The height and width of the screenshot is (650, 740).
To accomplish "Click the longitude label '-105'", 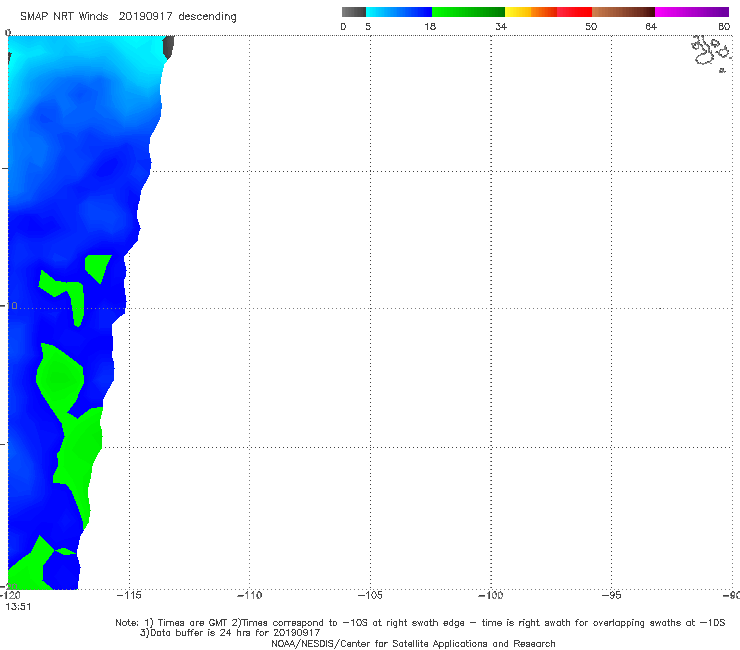I will pyautogui.click(x=370, y=596).
